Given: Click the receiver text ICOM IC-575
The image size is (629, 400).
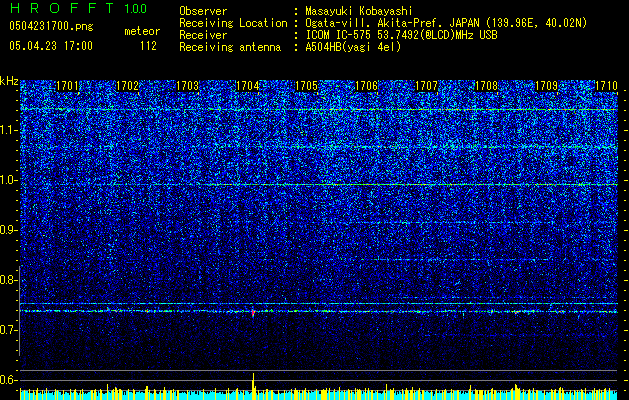Looking at the screenshot, I should point(339,35).
